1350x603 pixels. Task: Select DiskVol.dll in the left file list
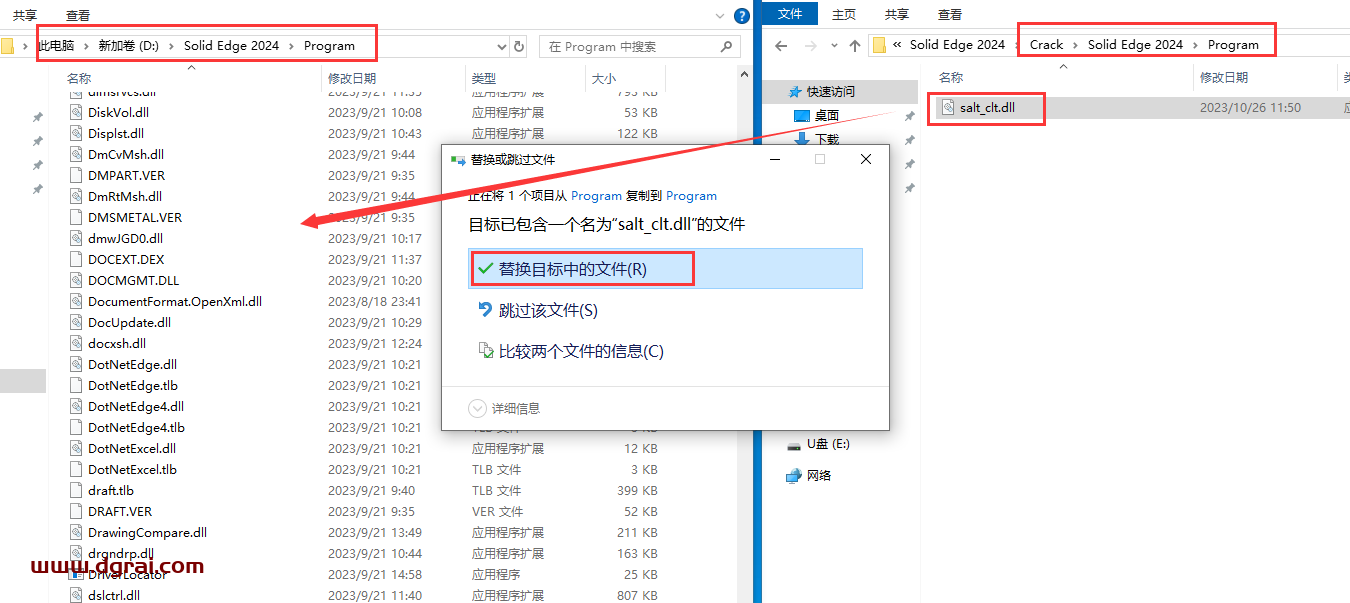tap(118, 112)
